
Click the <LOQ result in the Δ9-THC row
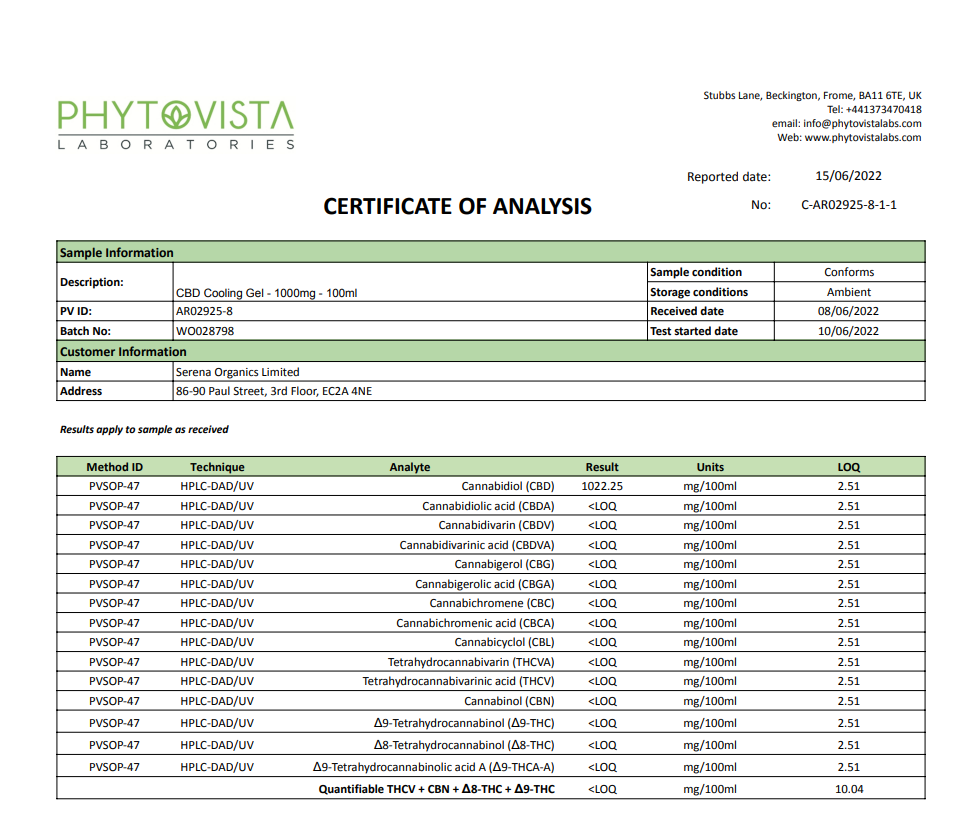602,723
